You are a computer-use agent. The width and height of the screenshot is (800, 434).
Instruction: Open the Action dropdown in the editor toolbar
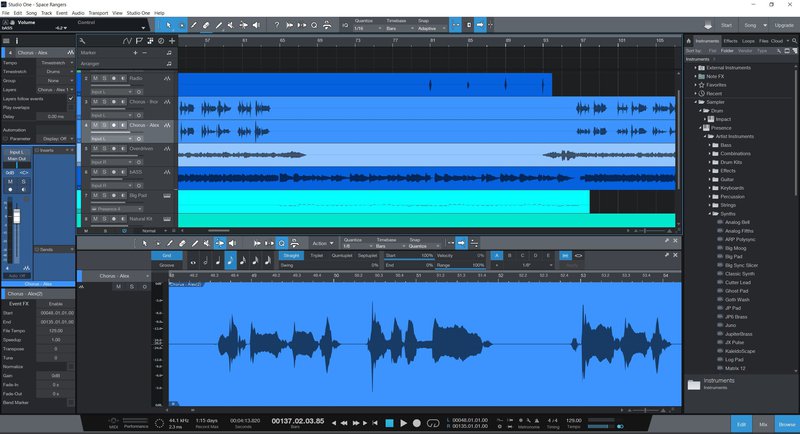tap(322, 243)
